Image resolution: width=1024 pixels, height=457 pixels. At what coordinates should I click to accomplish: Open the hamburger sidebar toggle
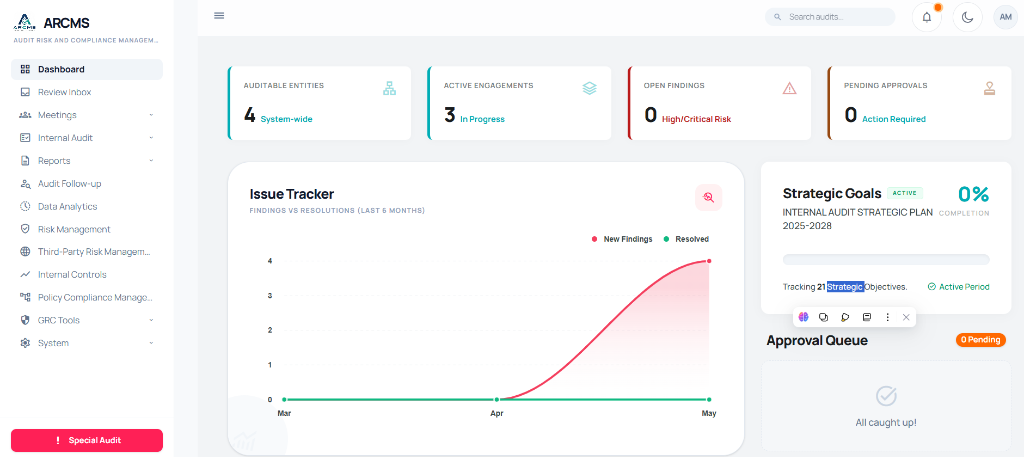tap(219, 16)
